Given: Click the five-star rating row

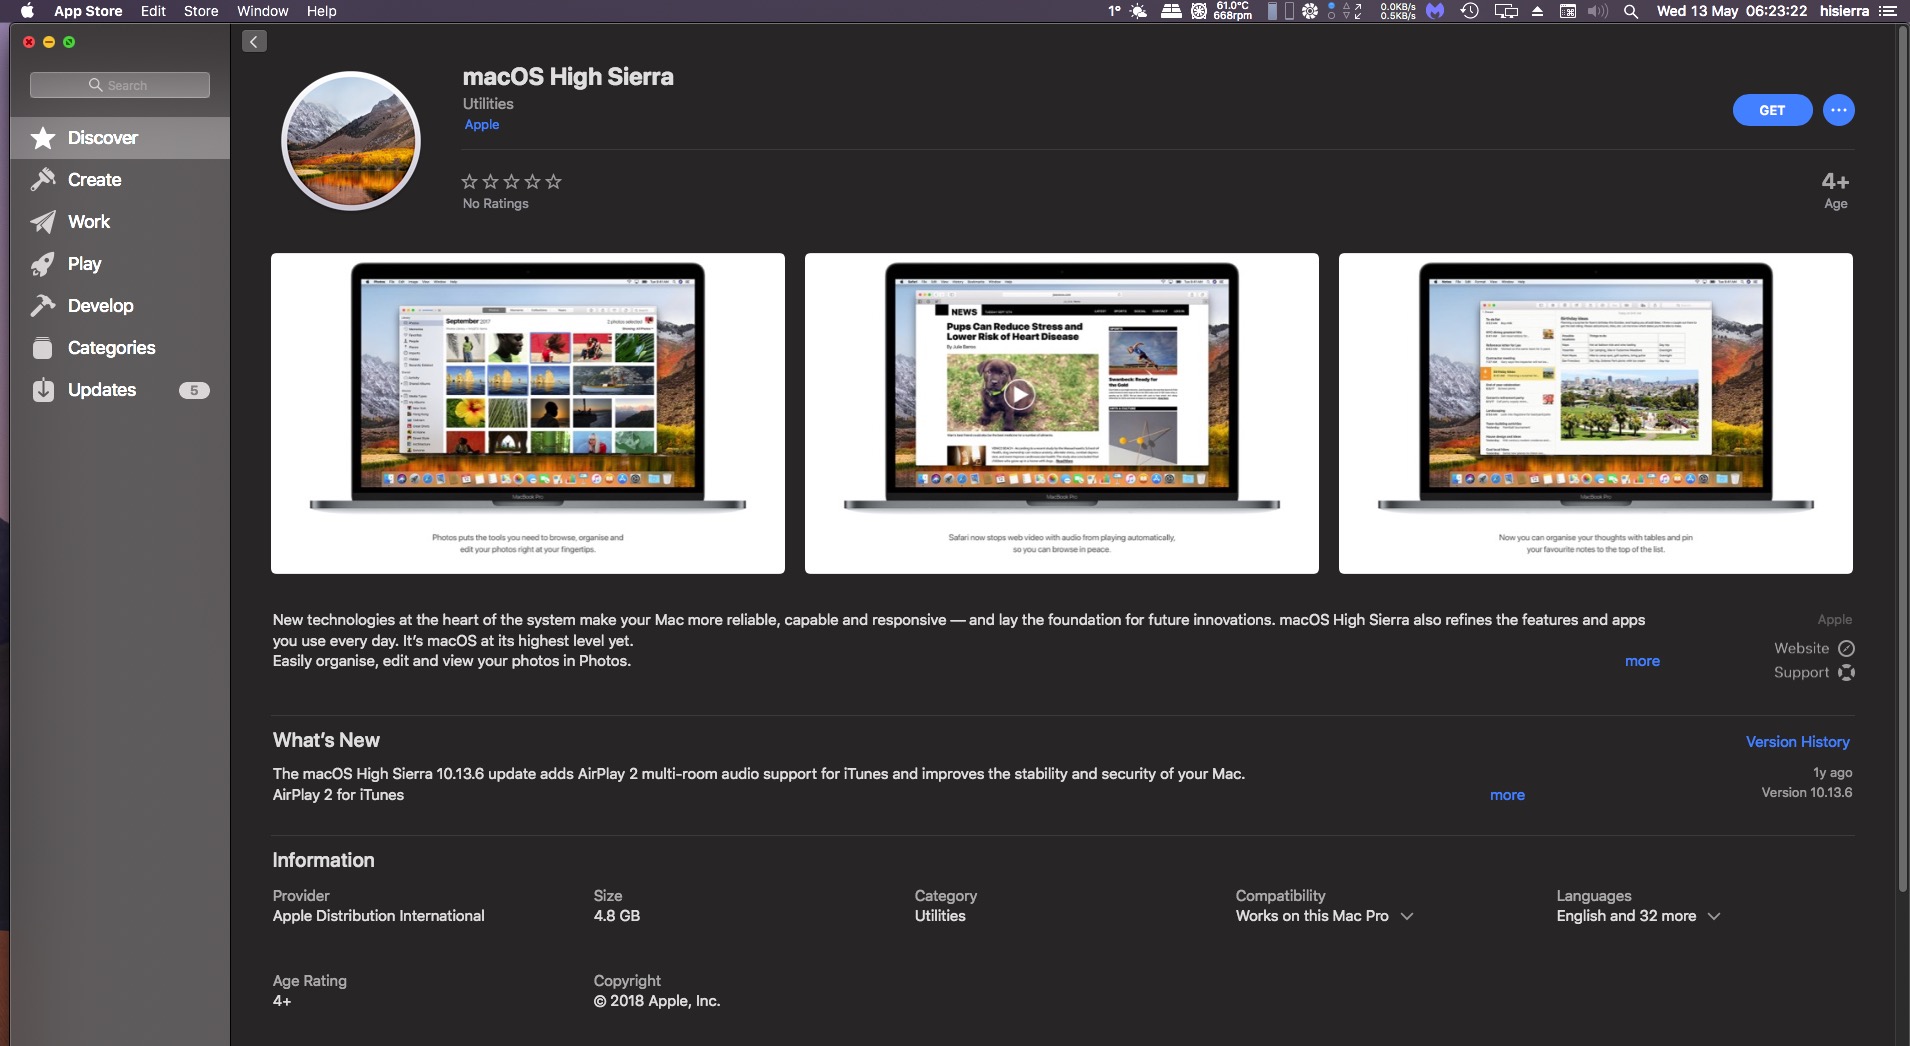Looking at the screenshot, I should pos(511,181).
